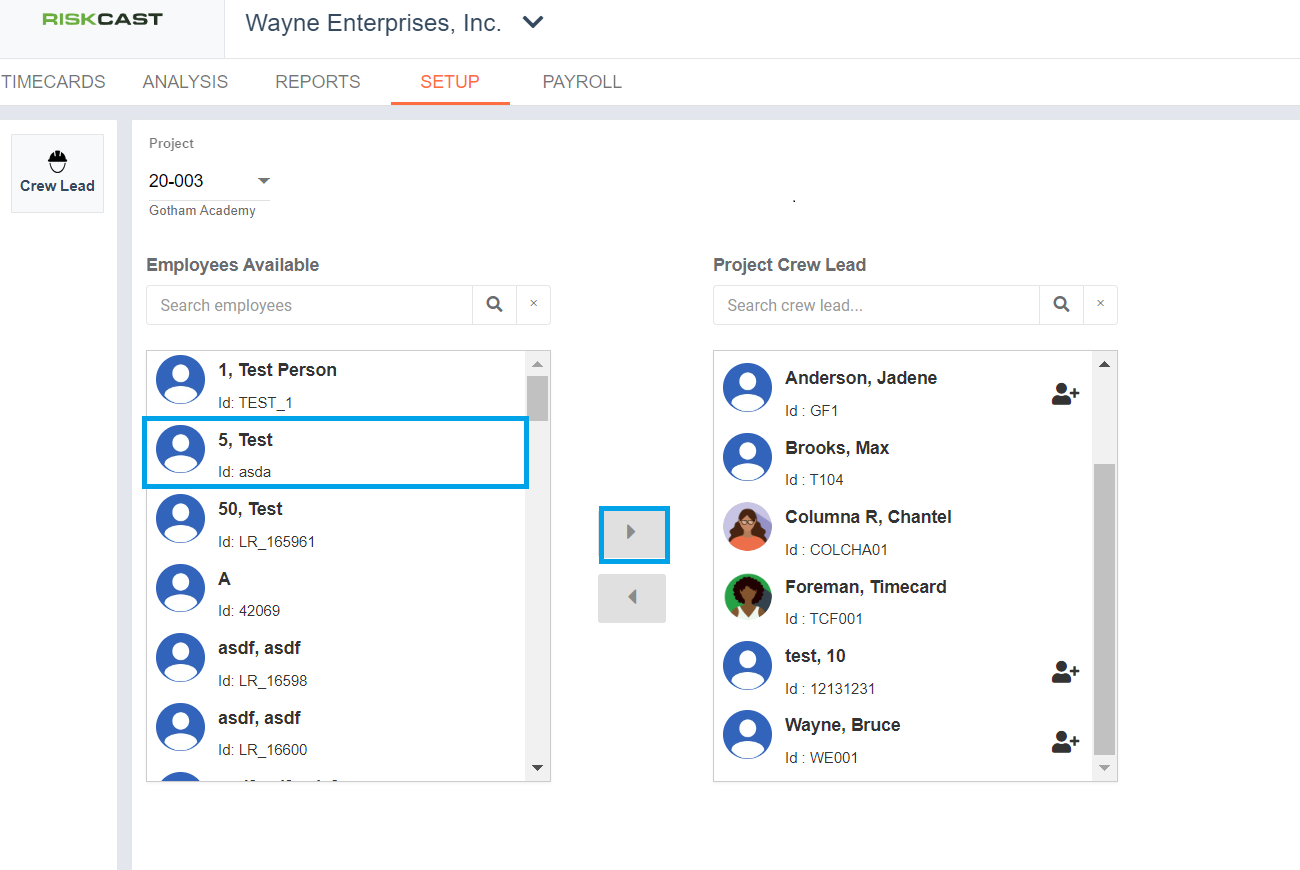Move selected employee to crew lead (right arrow)

632,533
